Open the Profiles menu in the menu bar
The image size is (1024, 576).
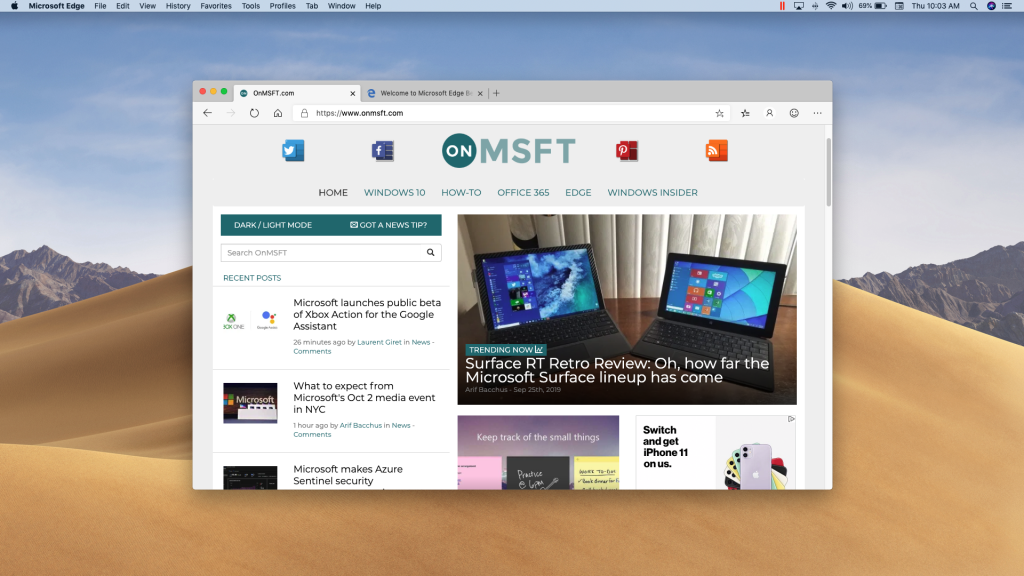coord(283,6)
